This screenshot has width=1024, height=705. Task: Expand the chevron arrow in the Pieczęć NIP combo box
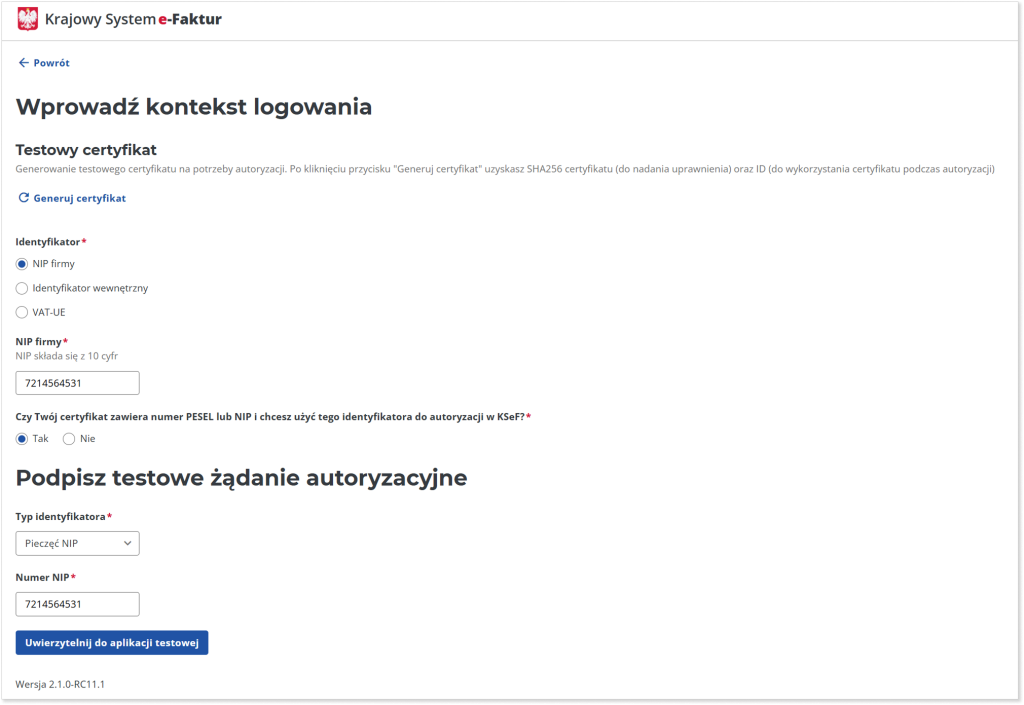click(126, 543)
